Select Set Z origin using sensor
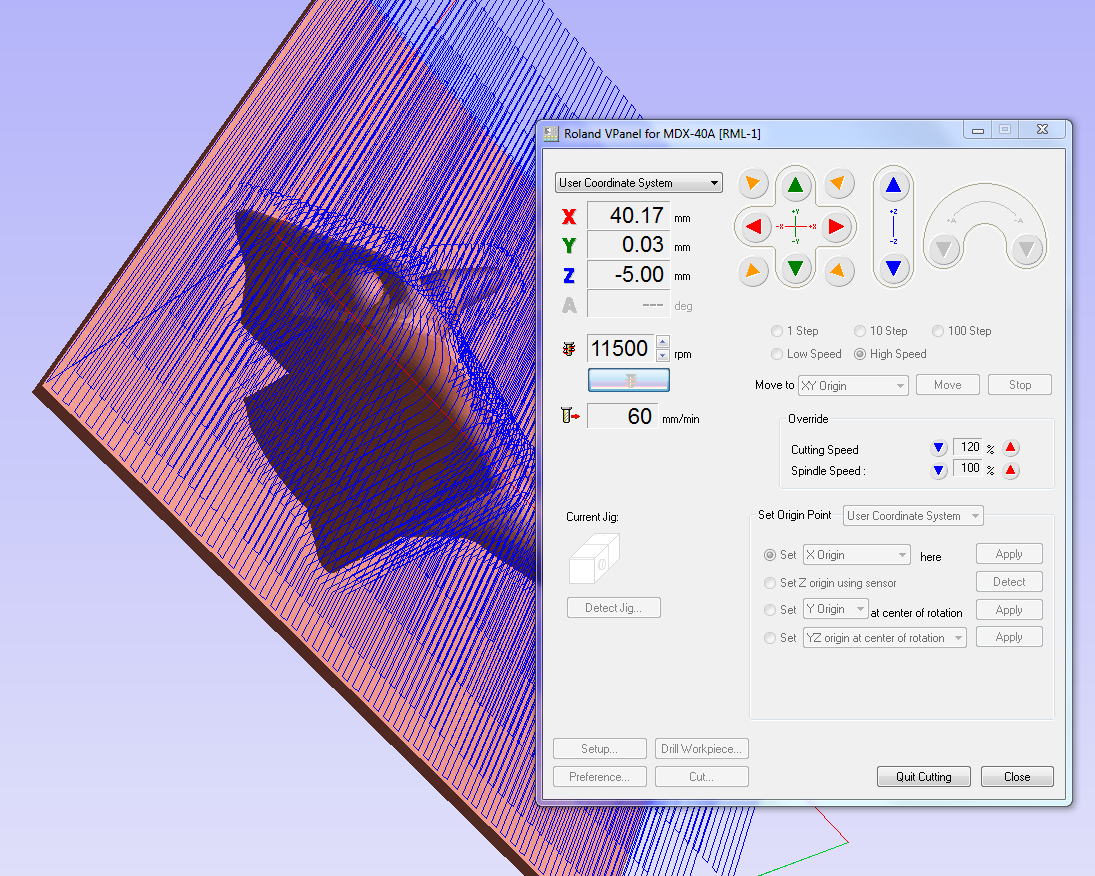Image resolution: width=1095 pixels, height=876 pixels. point(770,583)
